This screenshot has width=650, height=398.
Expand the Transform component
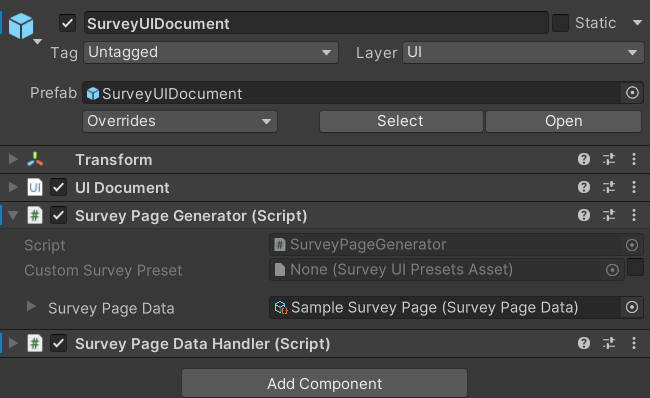(x=13, y=159)
